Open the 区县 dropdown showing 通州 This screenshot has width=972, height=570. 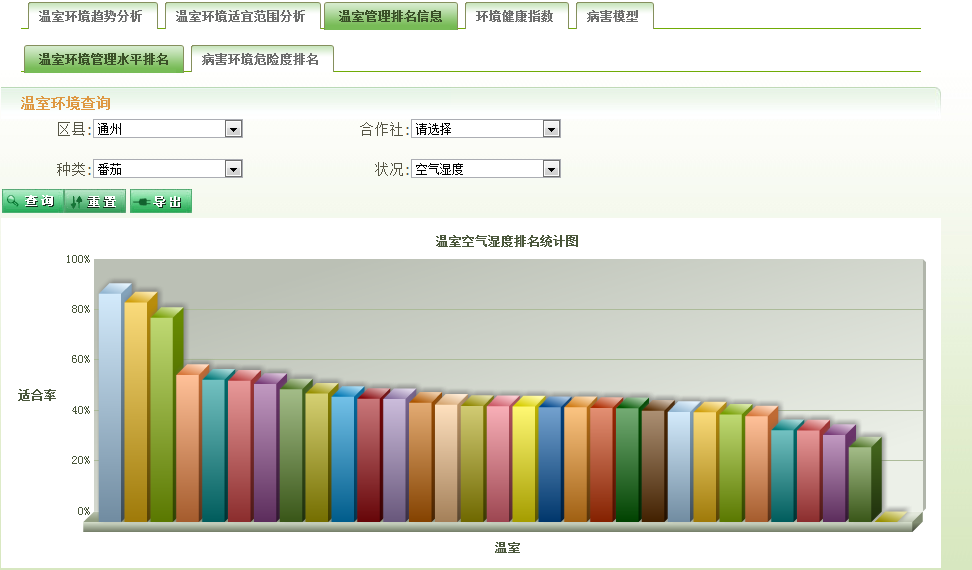pyautogui.click(x=167, y=129)
